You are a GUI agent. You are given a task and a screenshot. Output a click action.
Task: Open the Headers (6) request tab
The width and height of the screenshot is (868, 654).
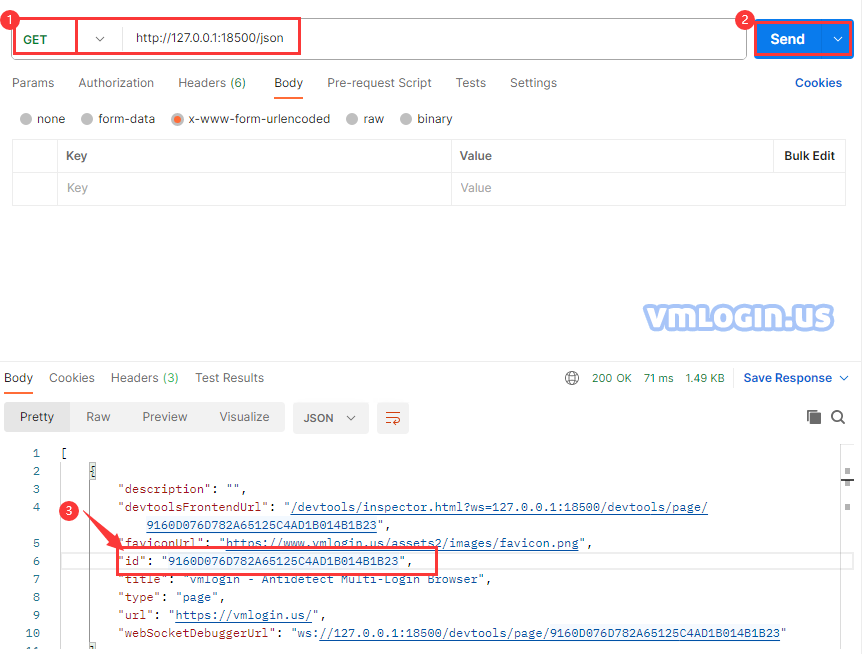coord(212,83)
